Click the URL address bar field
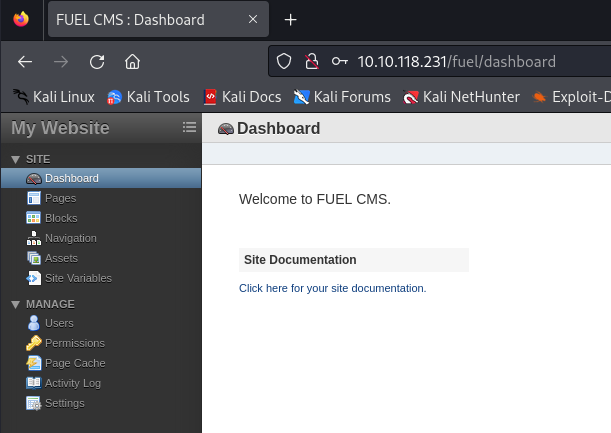 click(440, 61)
